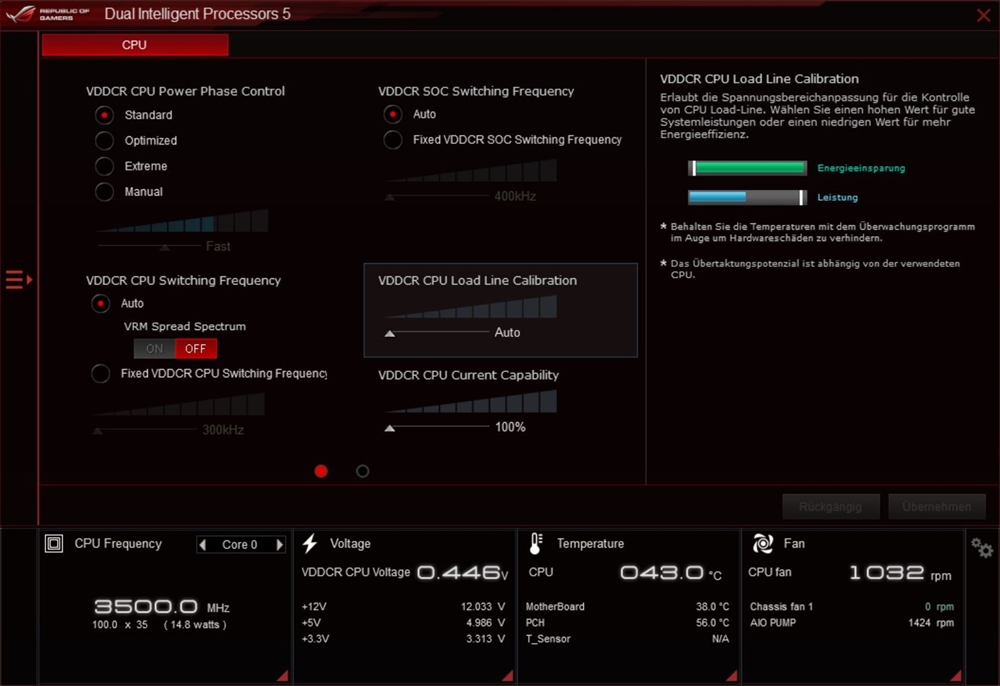Click the ROG Republic of Gamers logo

coord(48,13)
